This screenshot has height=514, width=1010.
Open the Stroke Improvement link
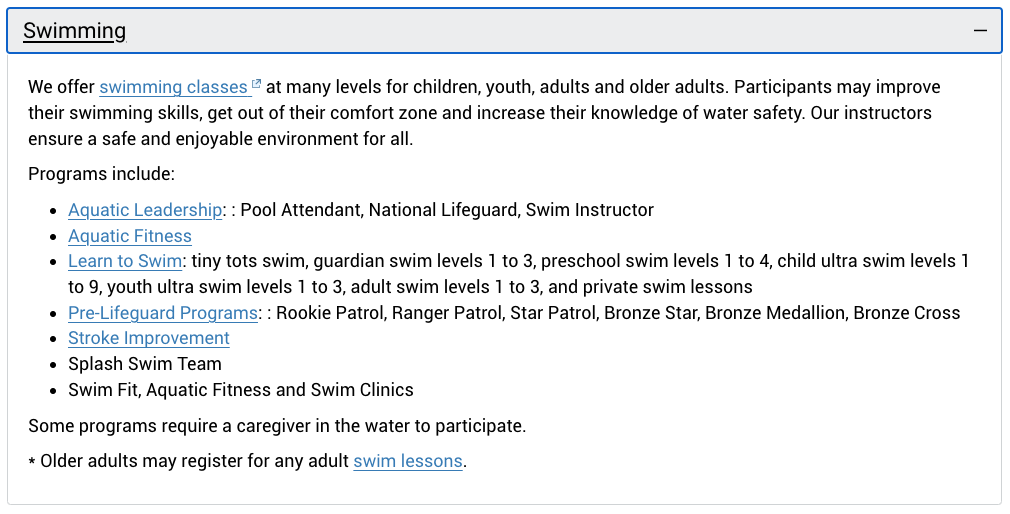click(x=149, y=338)
